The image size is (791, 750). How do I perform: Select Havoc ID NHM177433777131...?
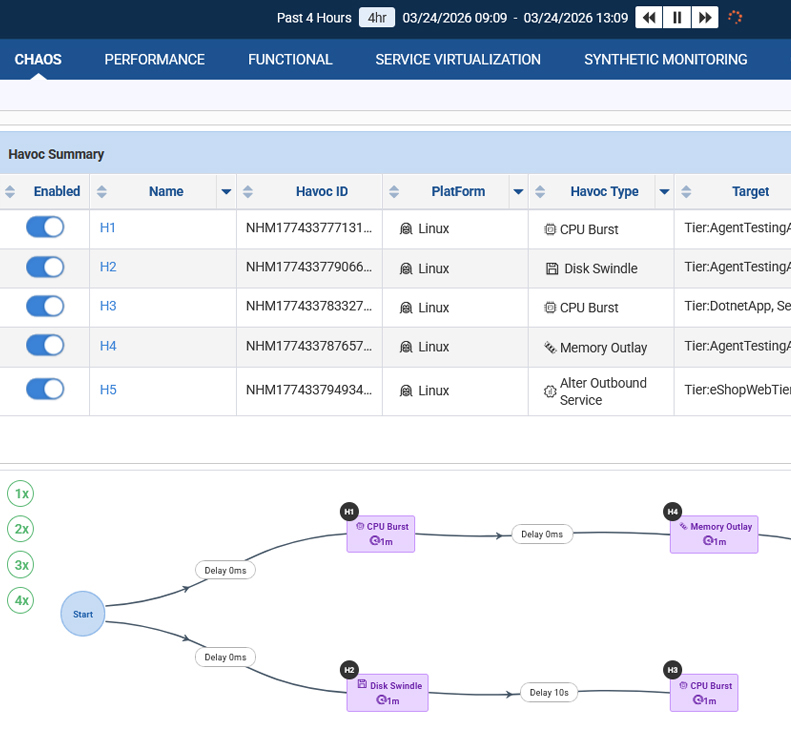coord(309,228)
